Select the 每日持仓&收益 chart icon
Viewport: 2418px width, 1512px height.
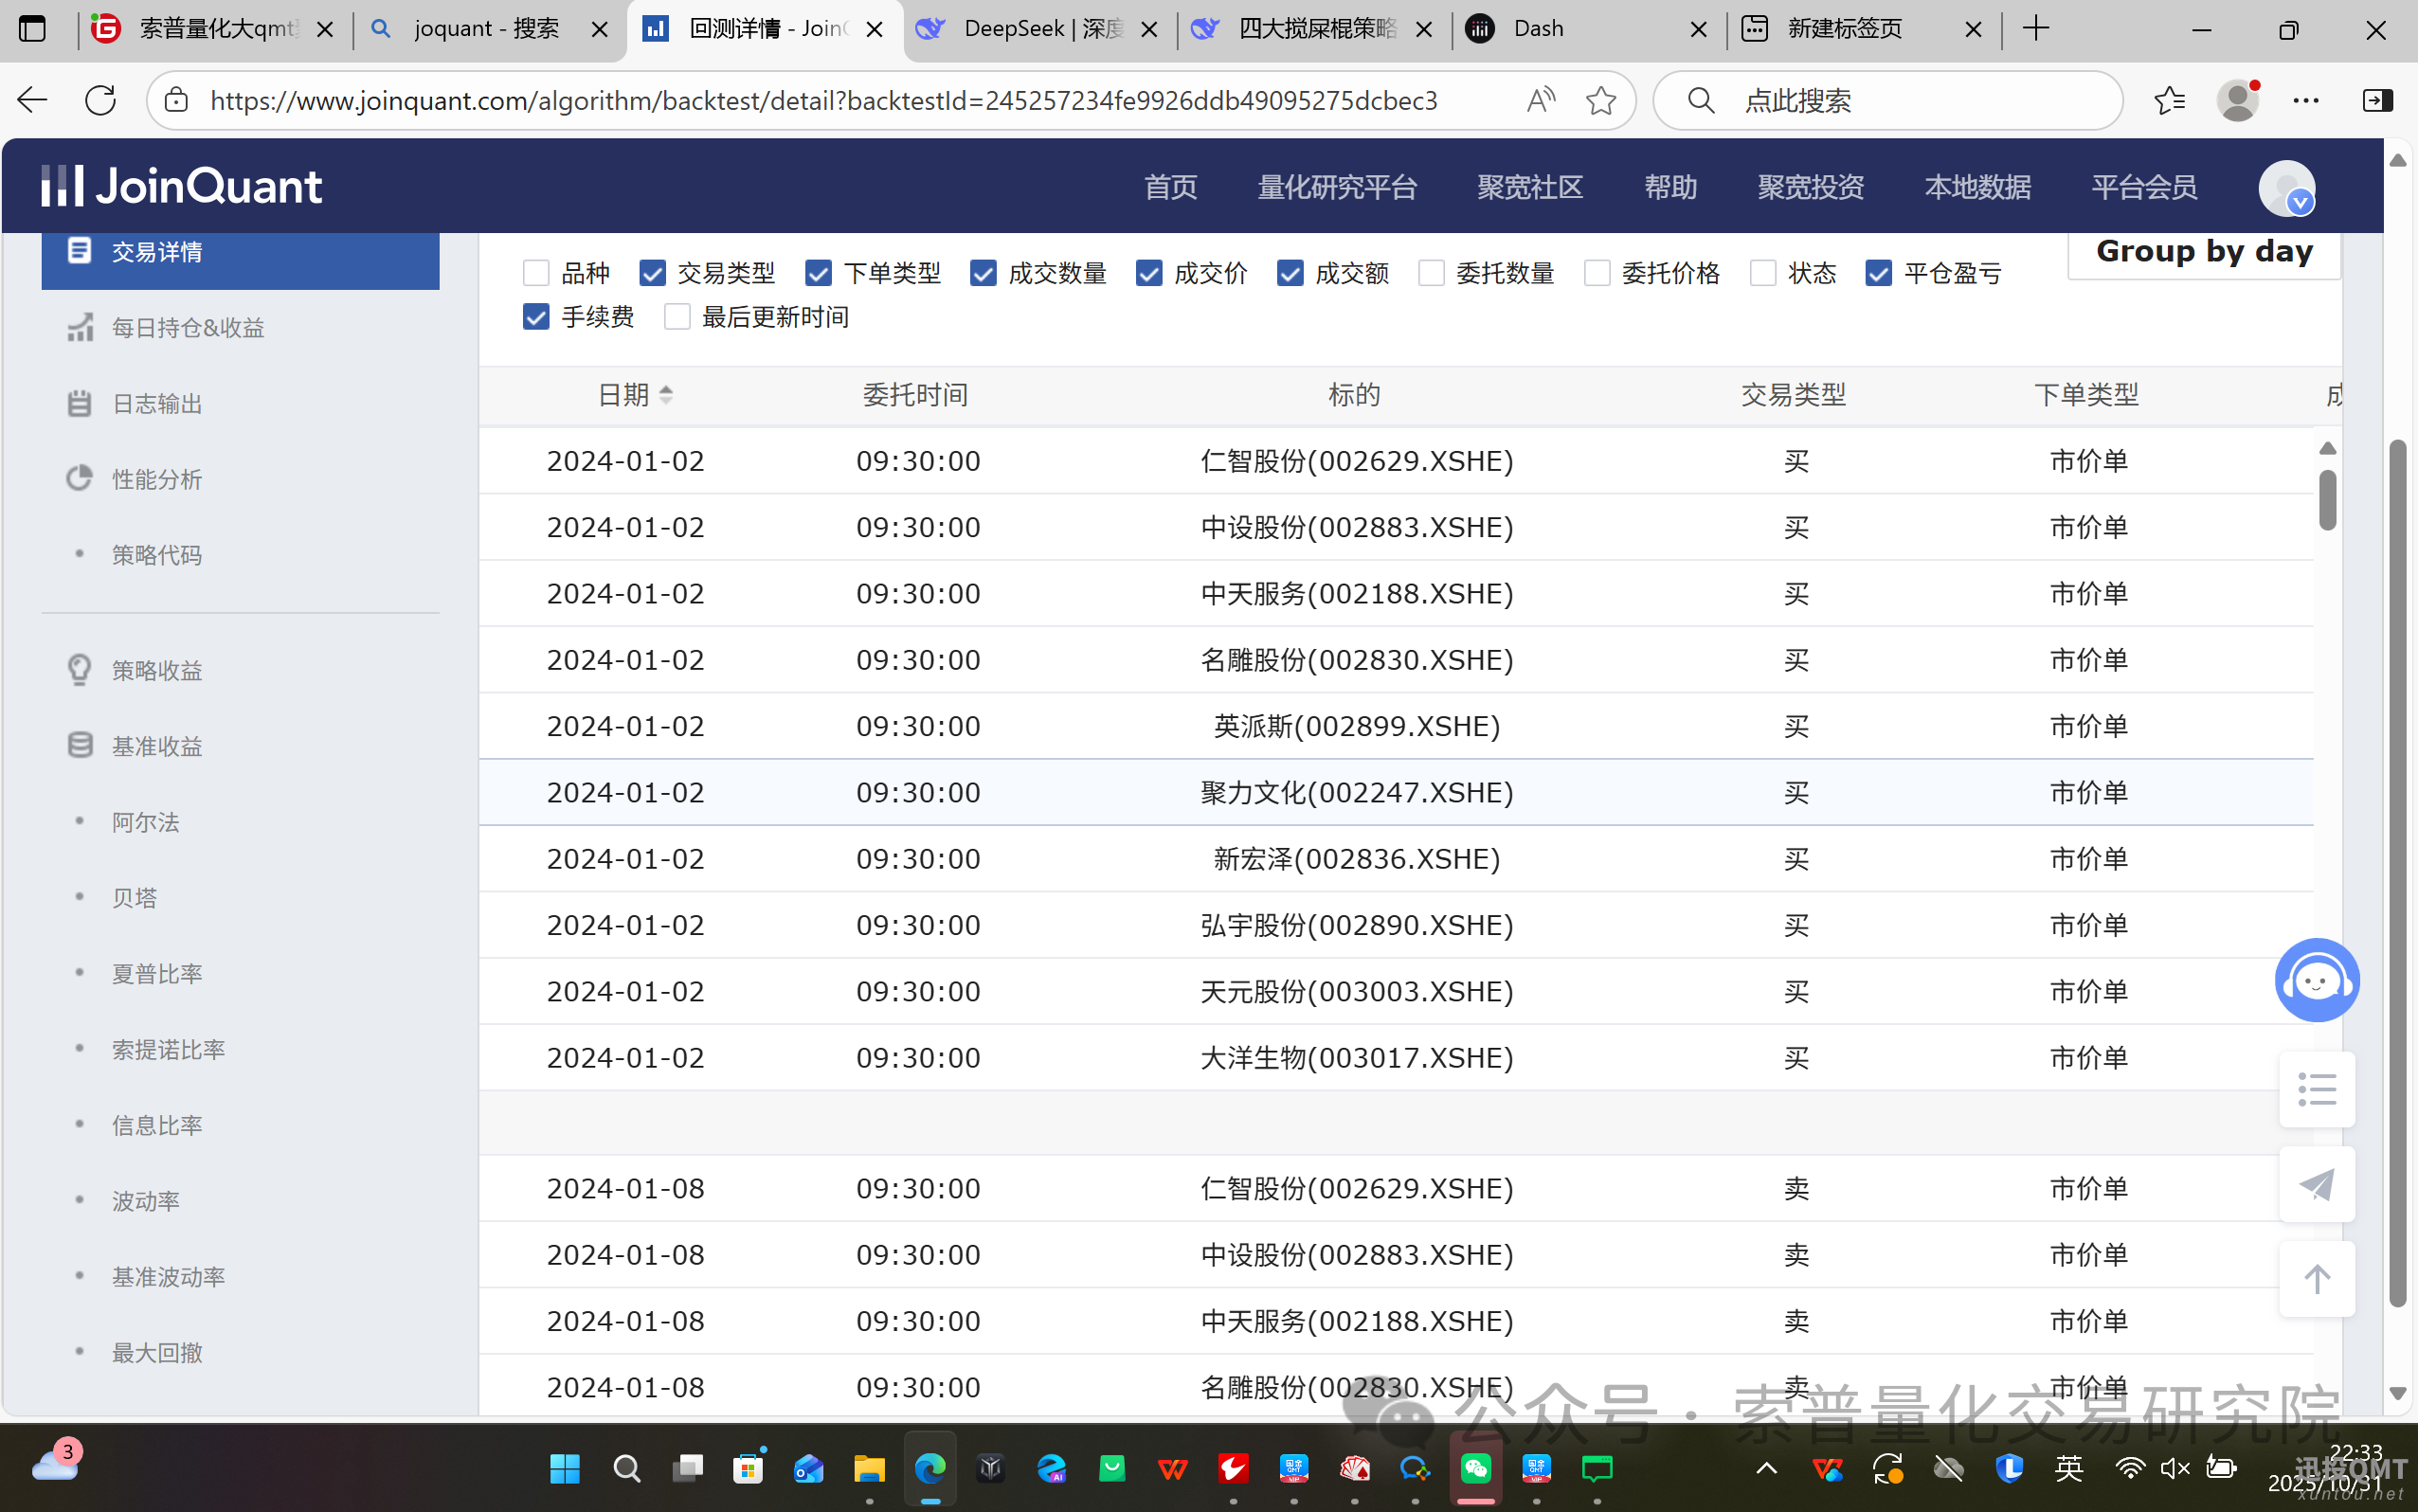(80, 327)
